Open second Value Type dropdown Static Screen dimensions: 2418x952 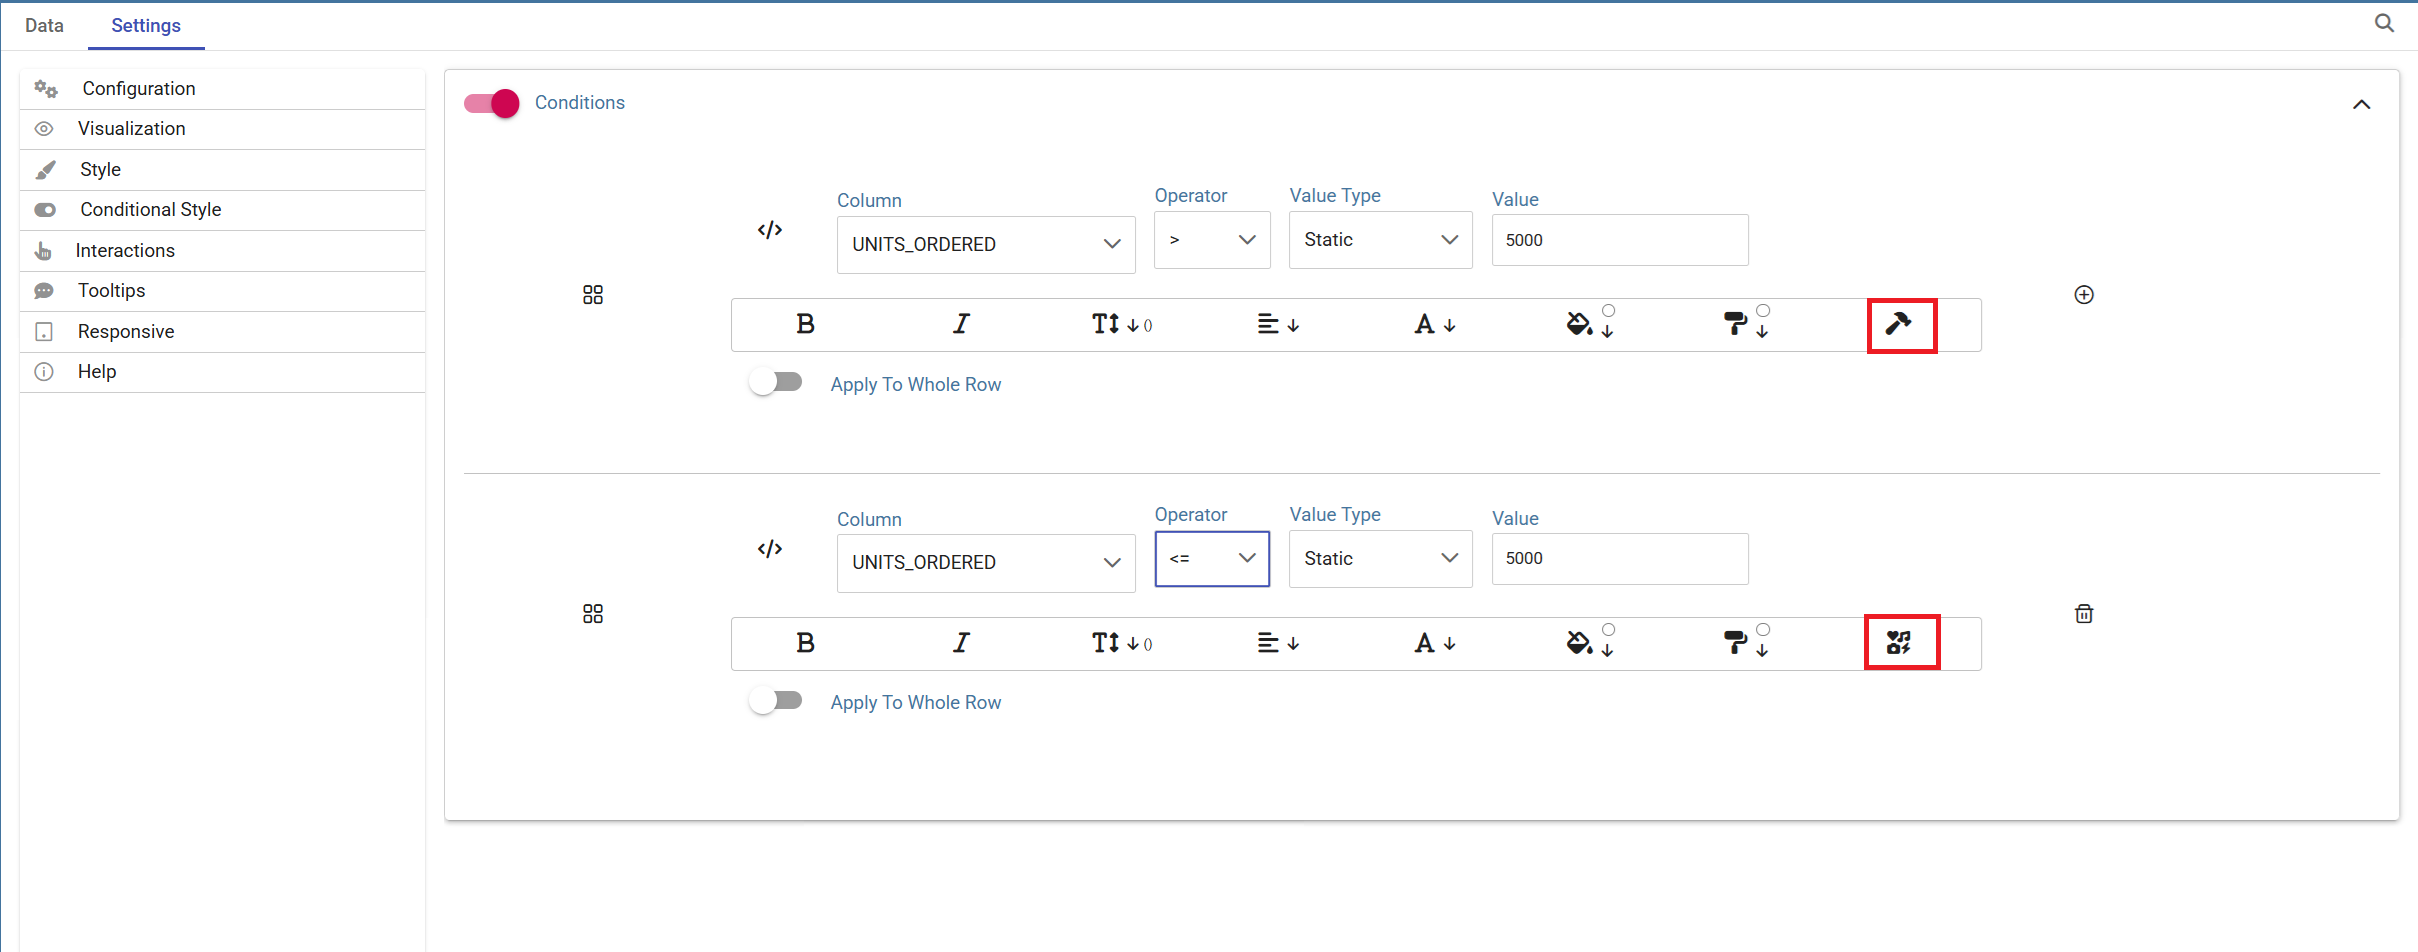tap(1380, 559)
